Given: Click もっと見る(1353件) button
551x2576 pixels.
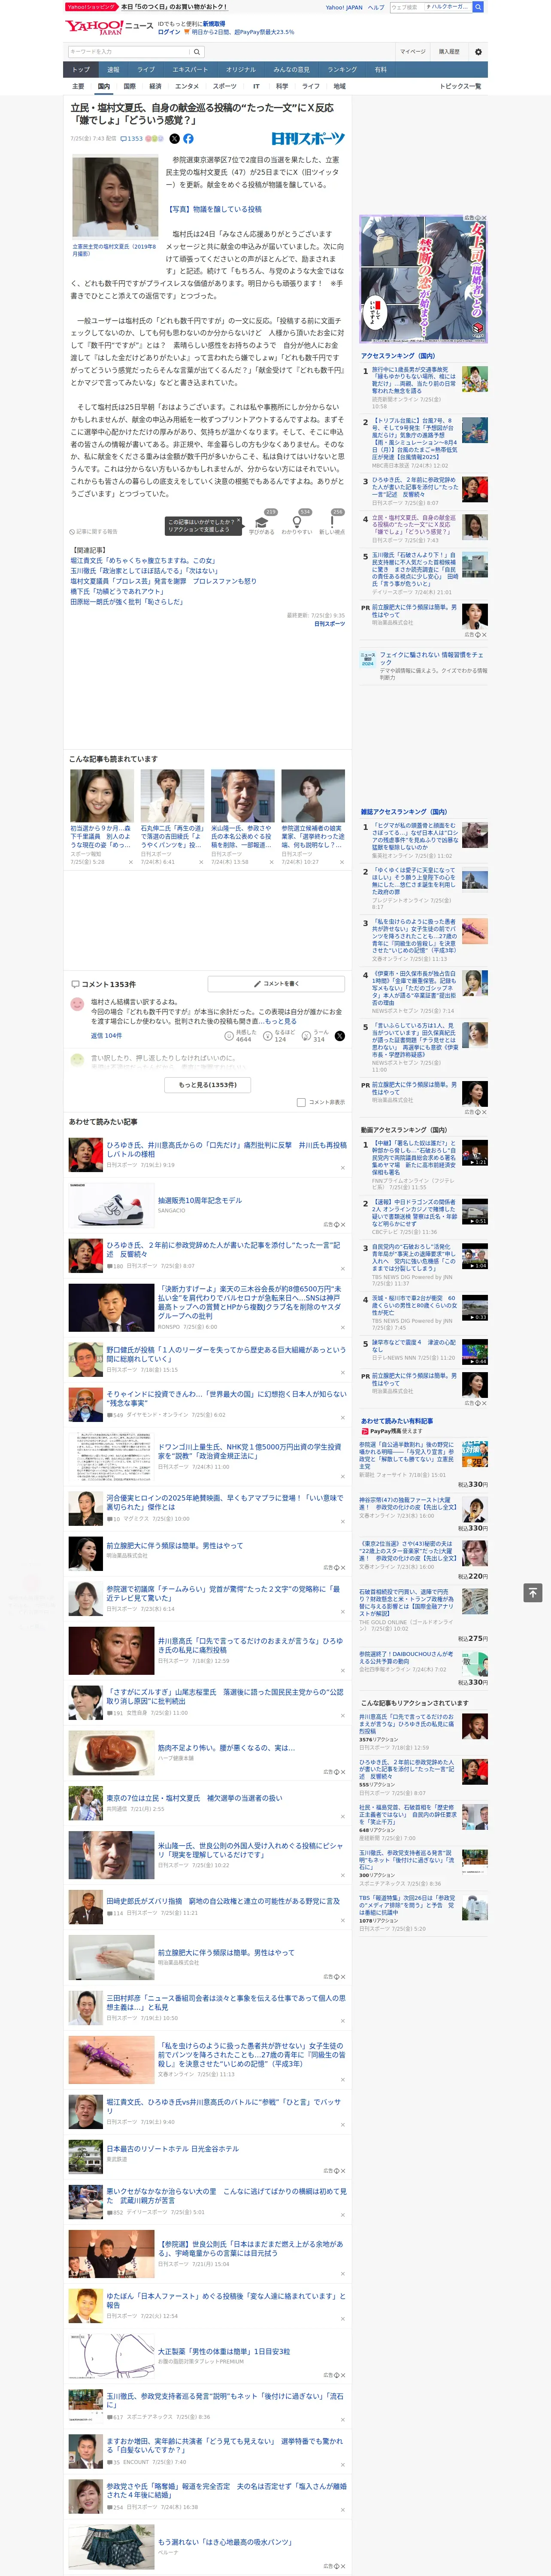Looking at the screenshot, I should (208, 1084).
